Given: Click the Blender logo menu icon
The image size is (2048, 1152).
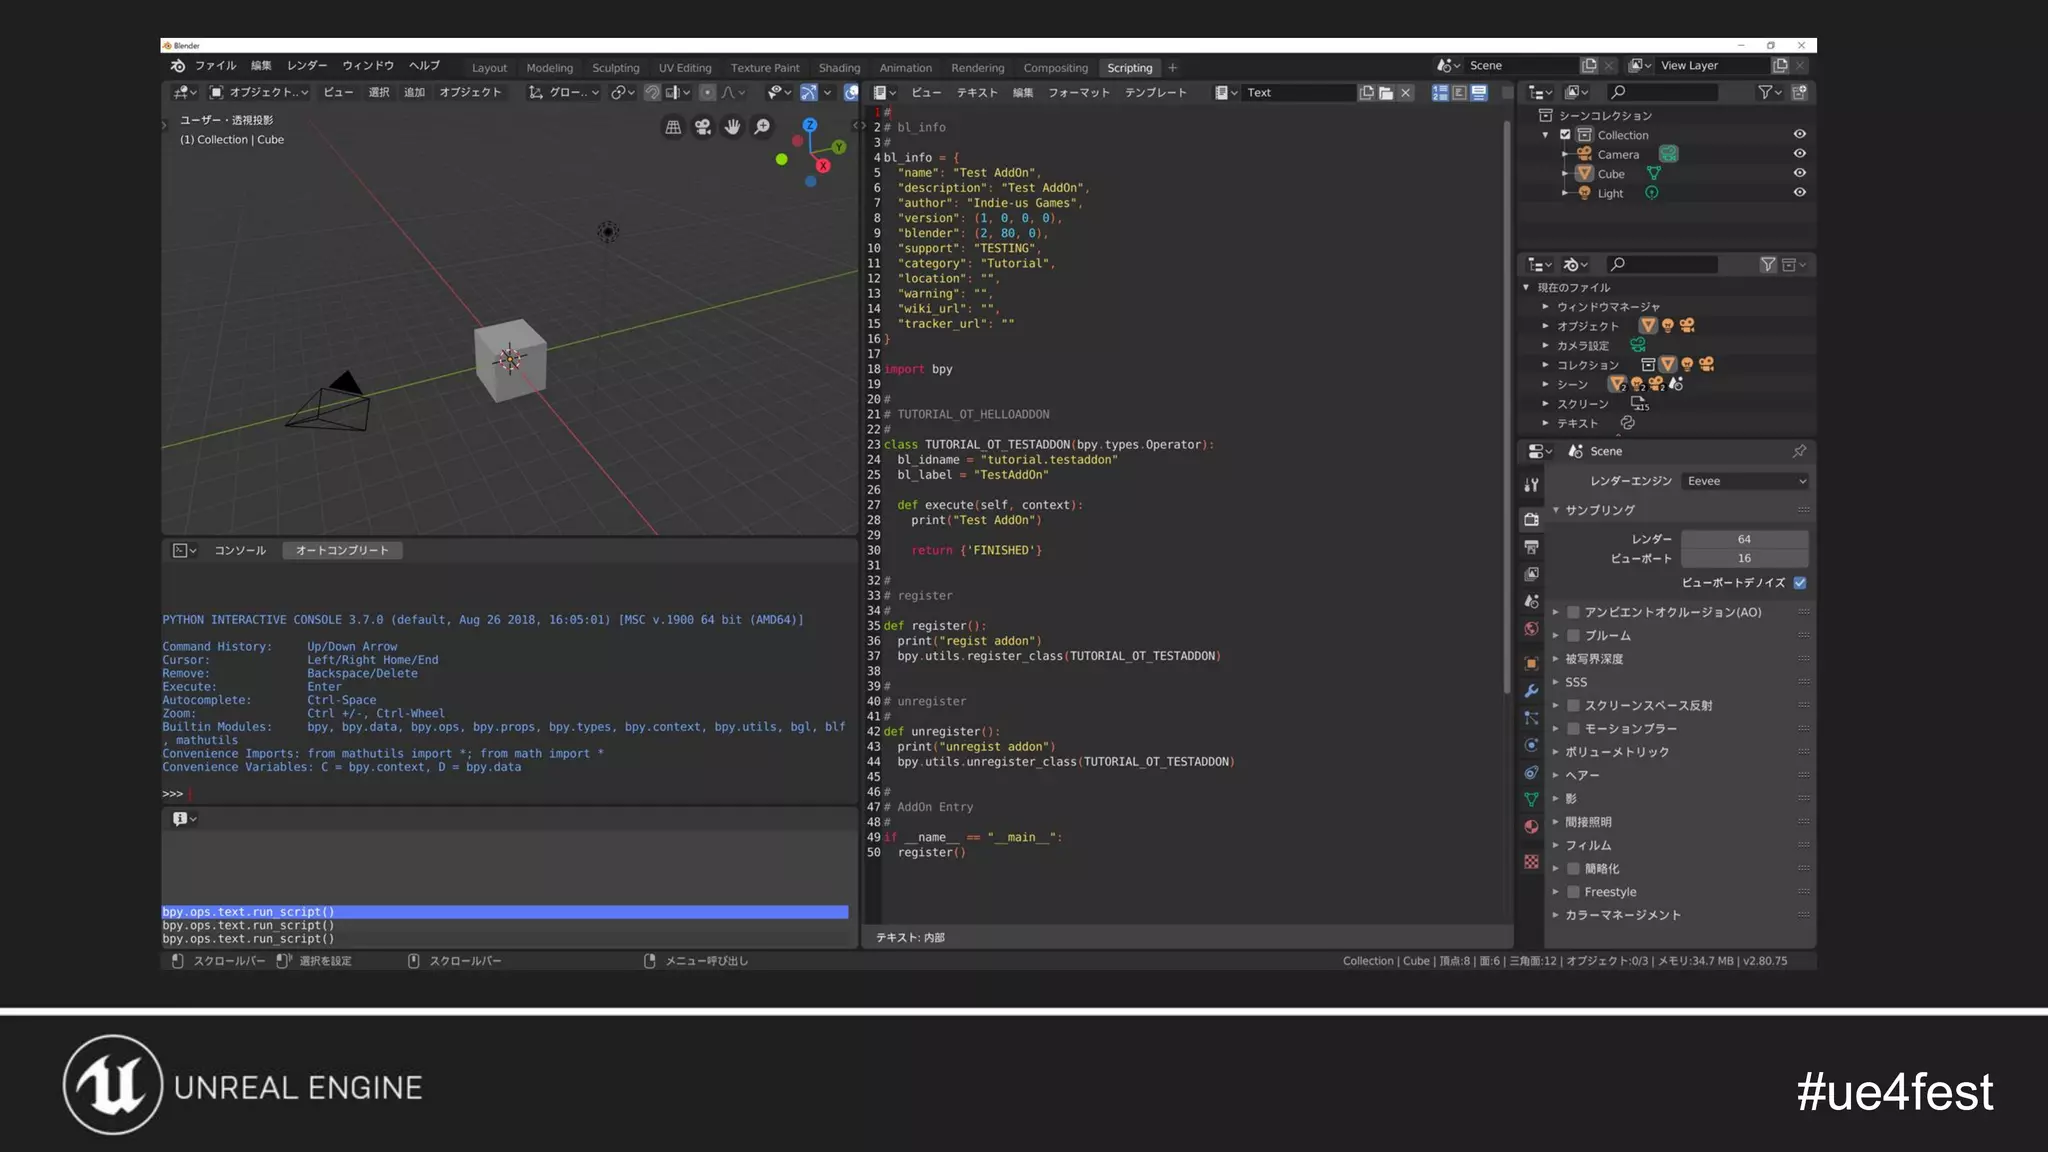Looking at the screenshot, I should coord(177,66).
